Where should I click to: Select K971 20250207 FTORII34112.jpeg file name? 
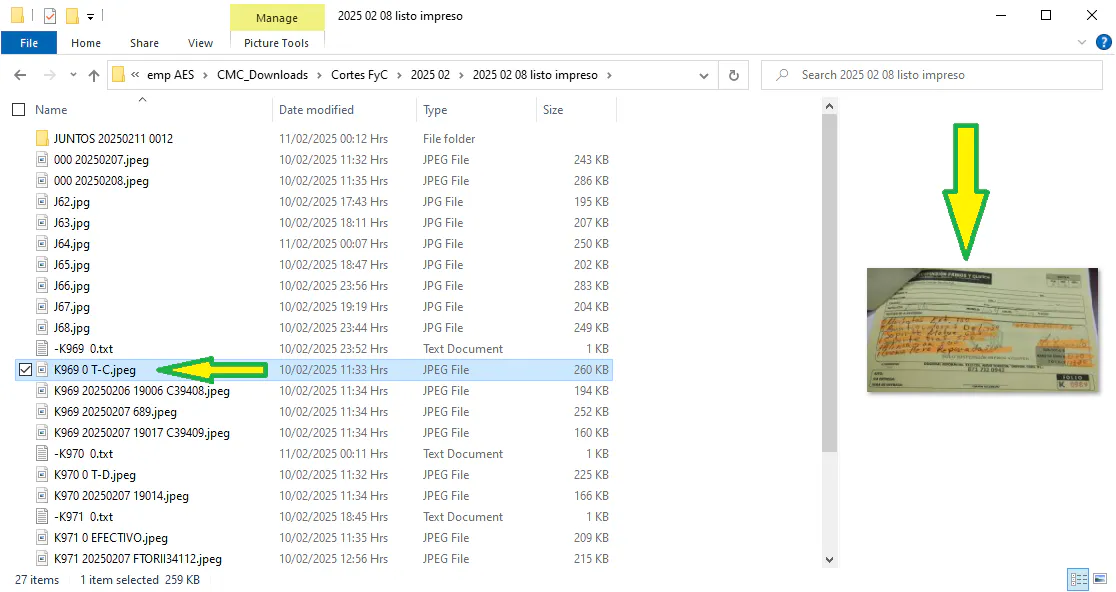138,559
